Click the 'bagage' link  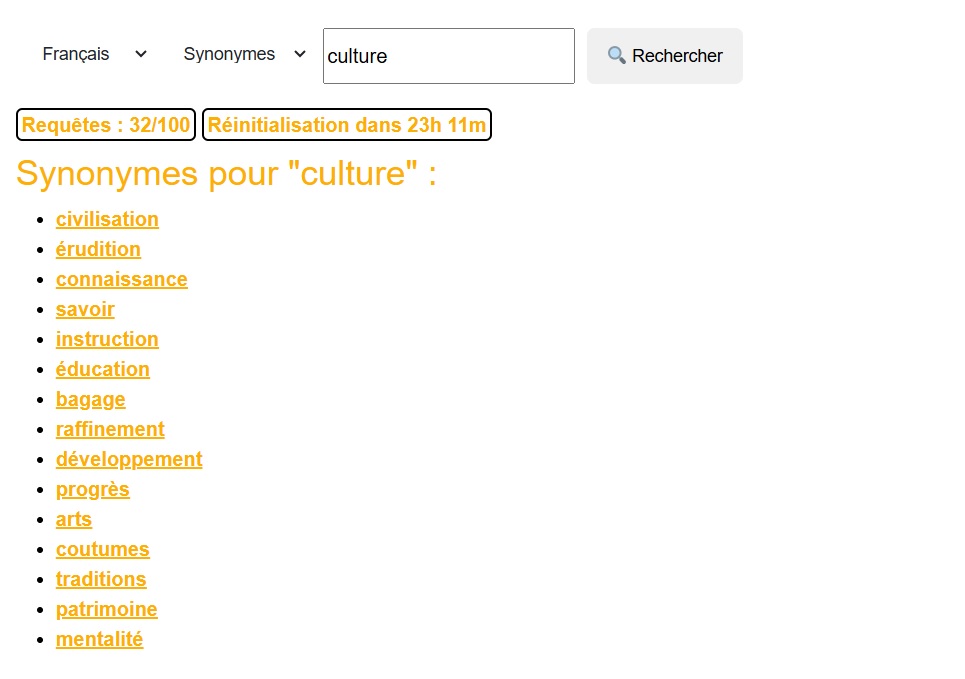click(90, 399)
